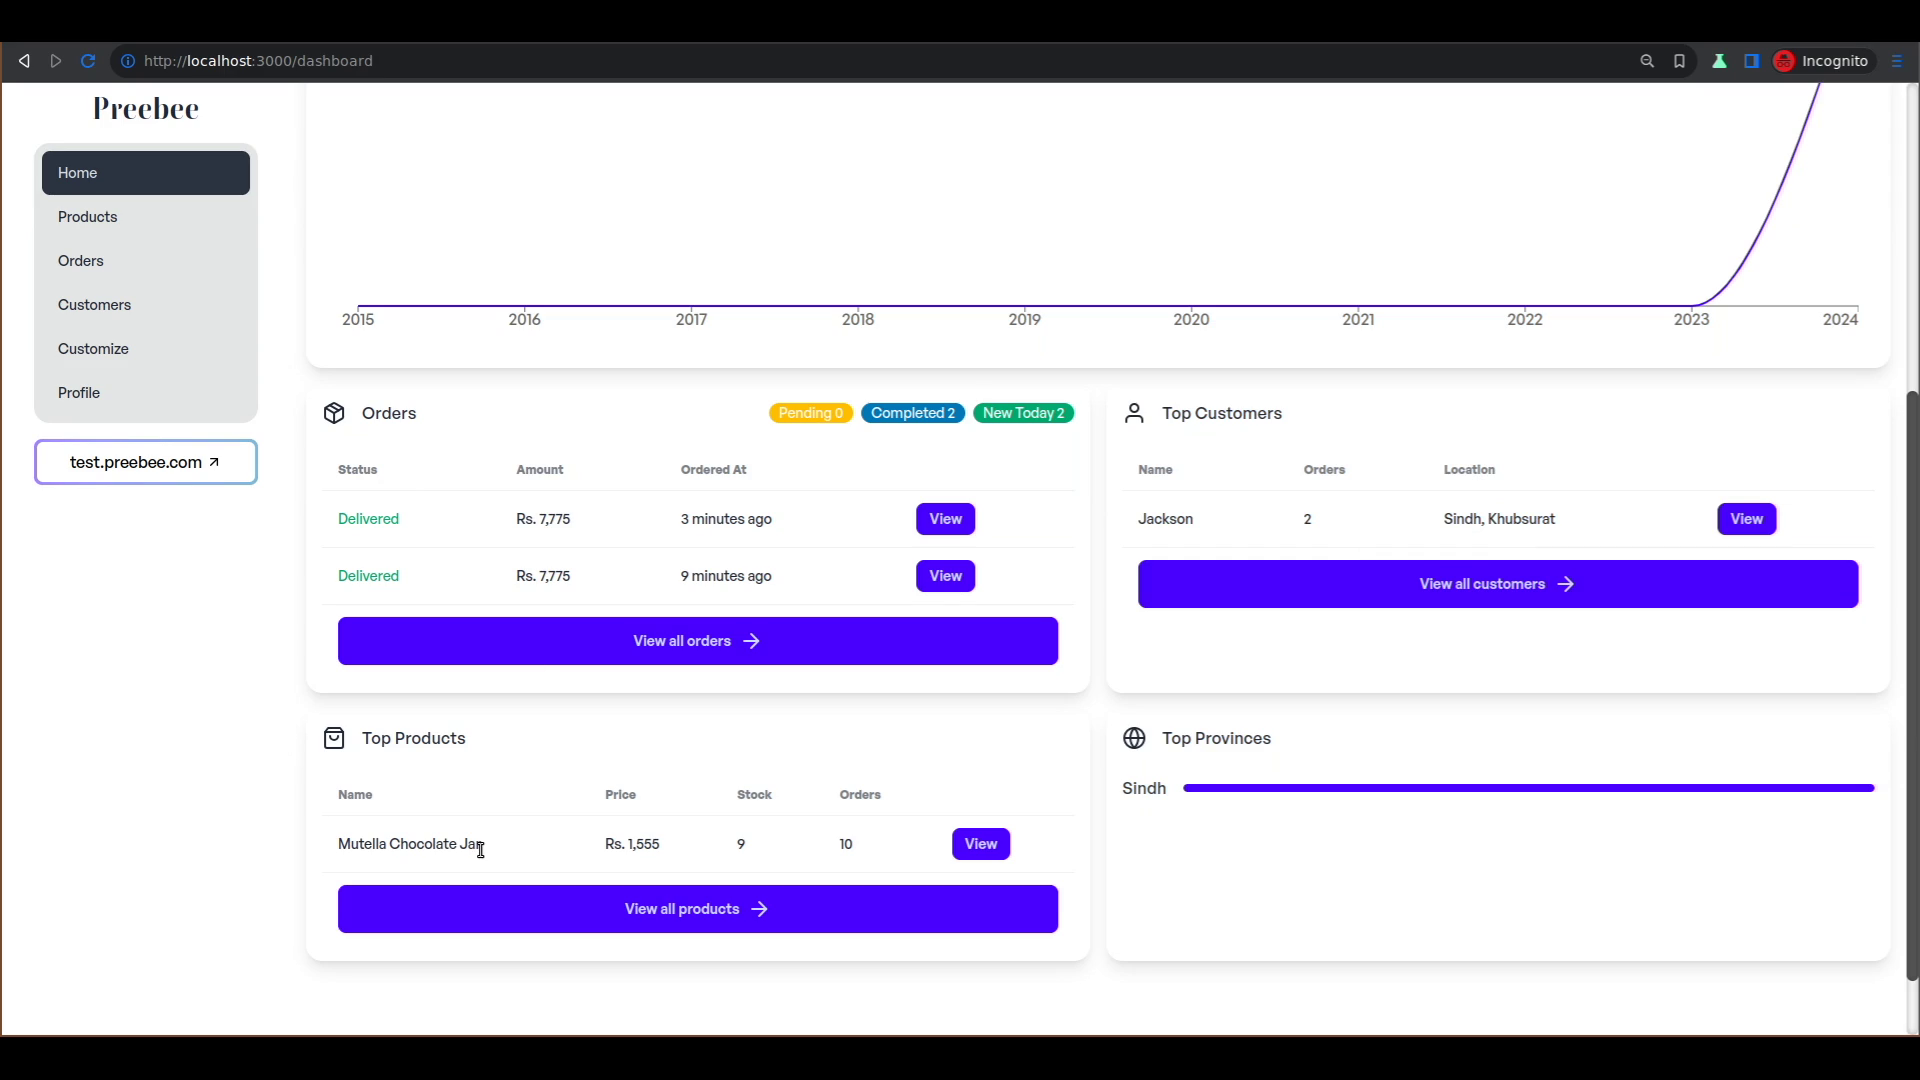Click the View button for Jackson customer

1747,518
